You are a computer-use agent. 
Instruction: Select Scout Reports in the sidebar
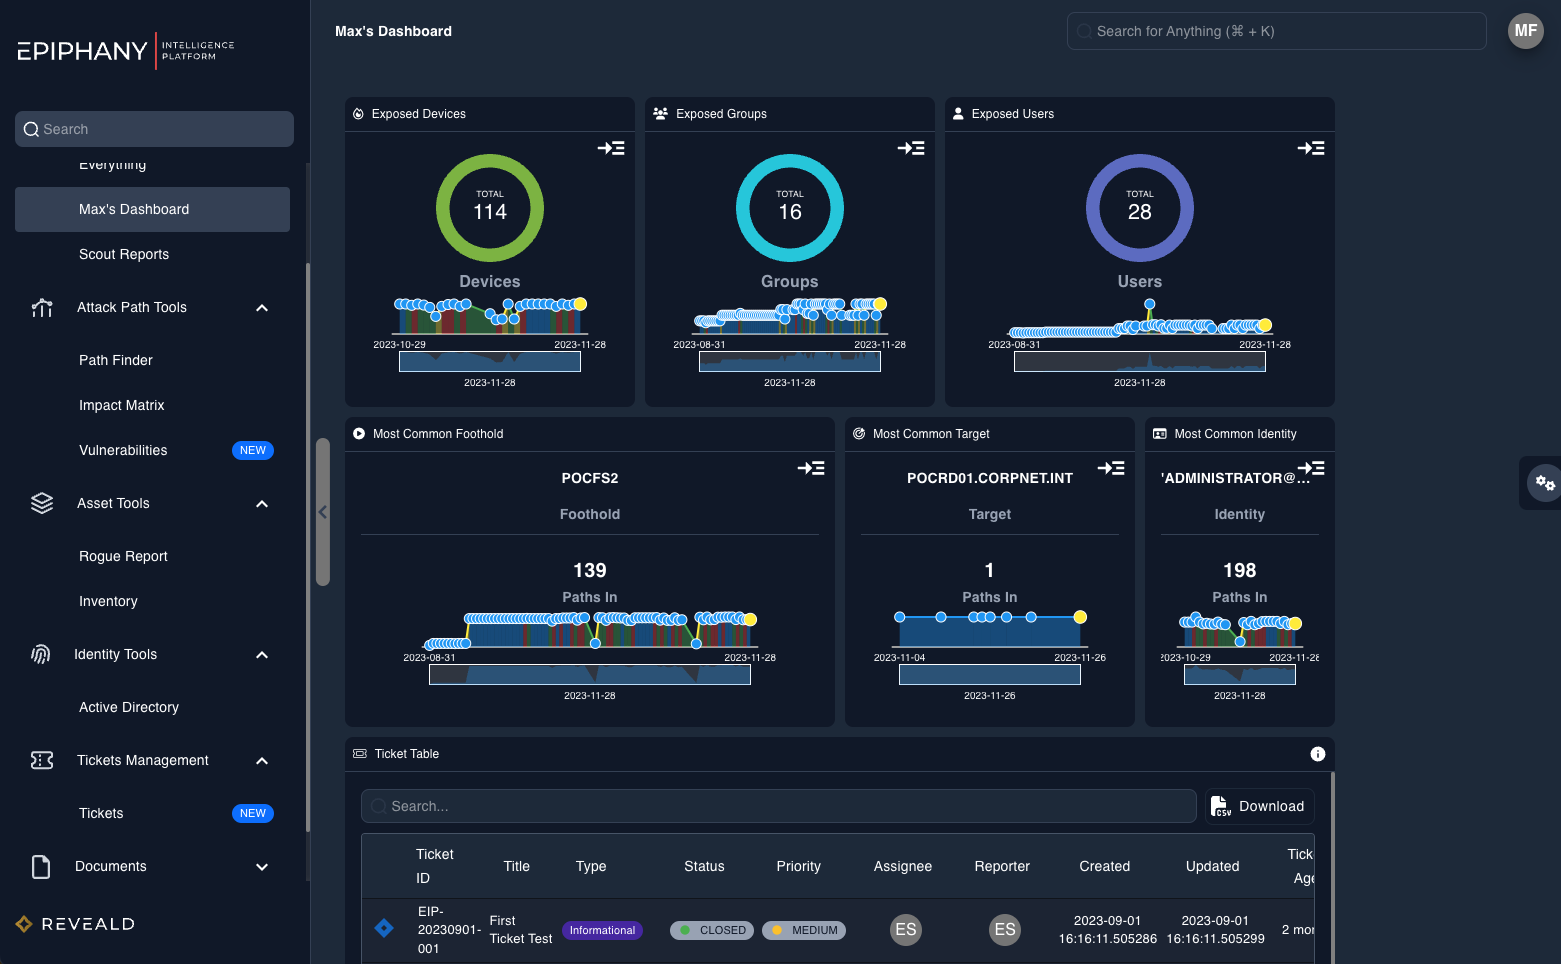click(123, 254)
